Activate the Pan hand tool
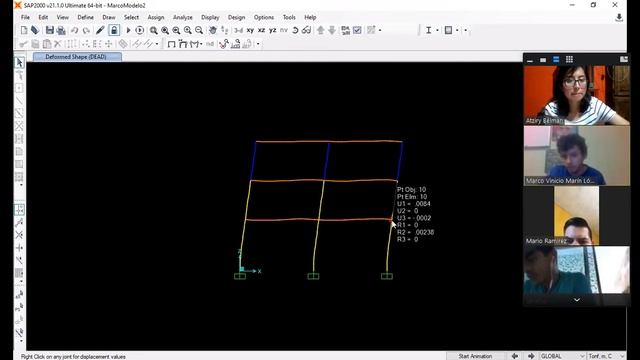640x360 pixels. 213,30
